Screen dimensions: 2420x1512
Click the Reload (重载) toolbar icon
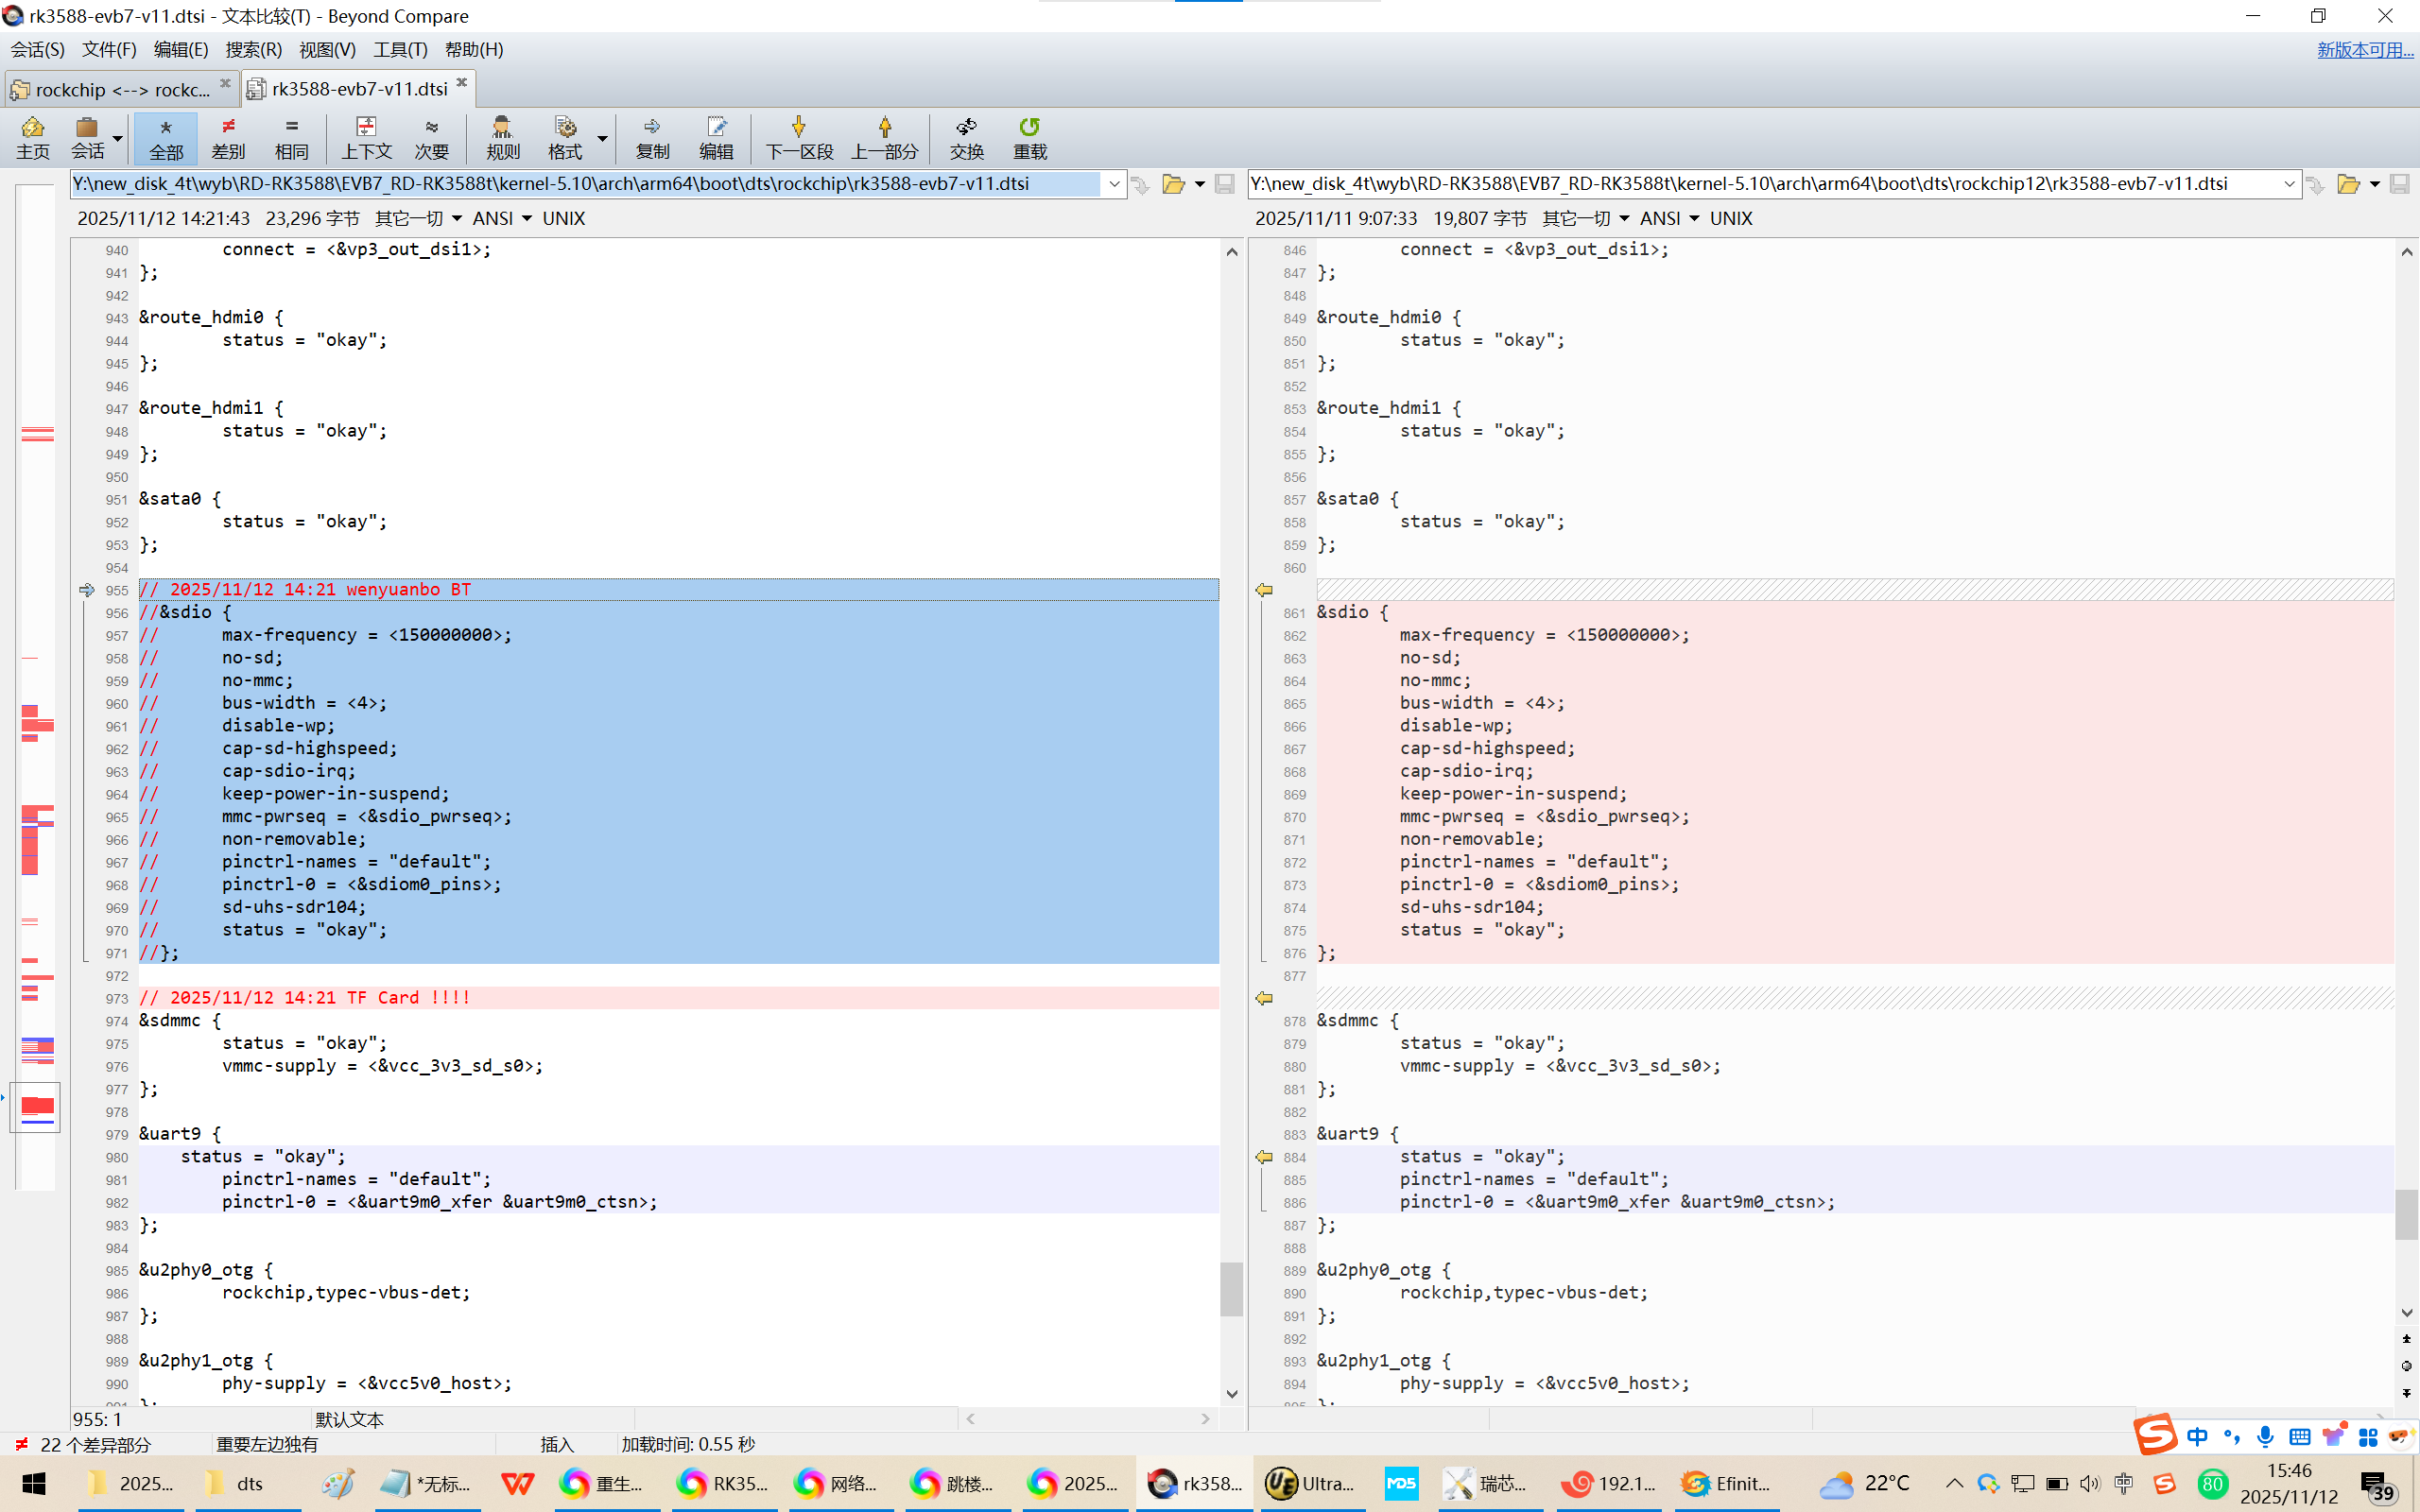pyautogui.click(x=1029, y=137)
